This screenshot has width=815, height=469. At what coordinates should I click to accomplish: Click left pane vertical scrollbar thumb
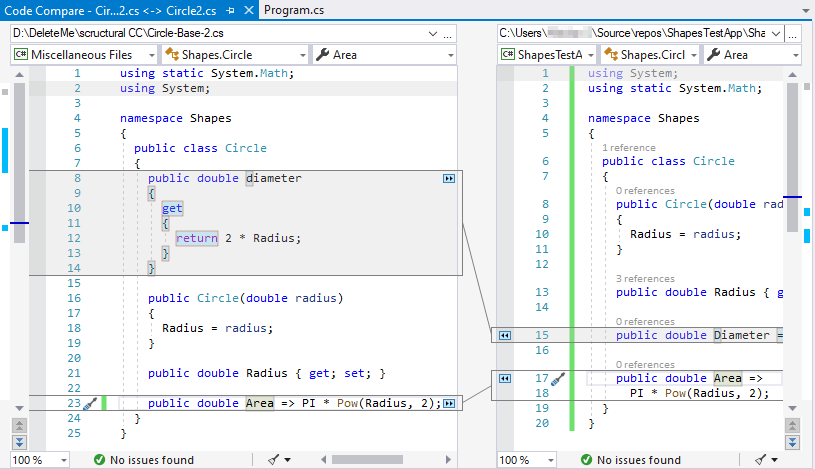point(19,163)
